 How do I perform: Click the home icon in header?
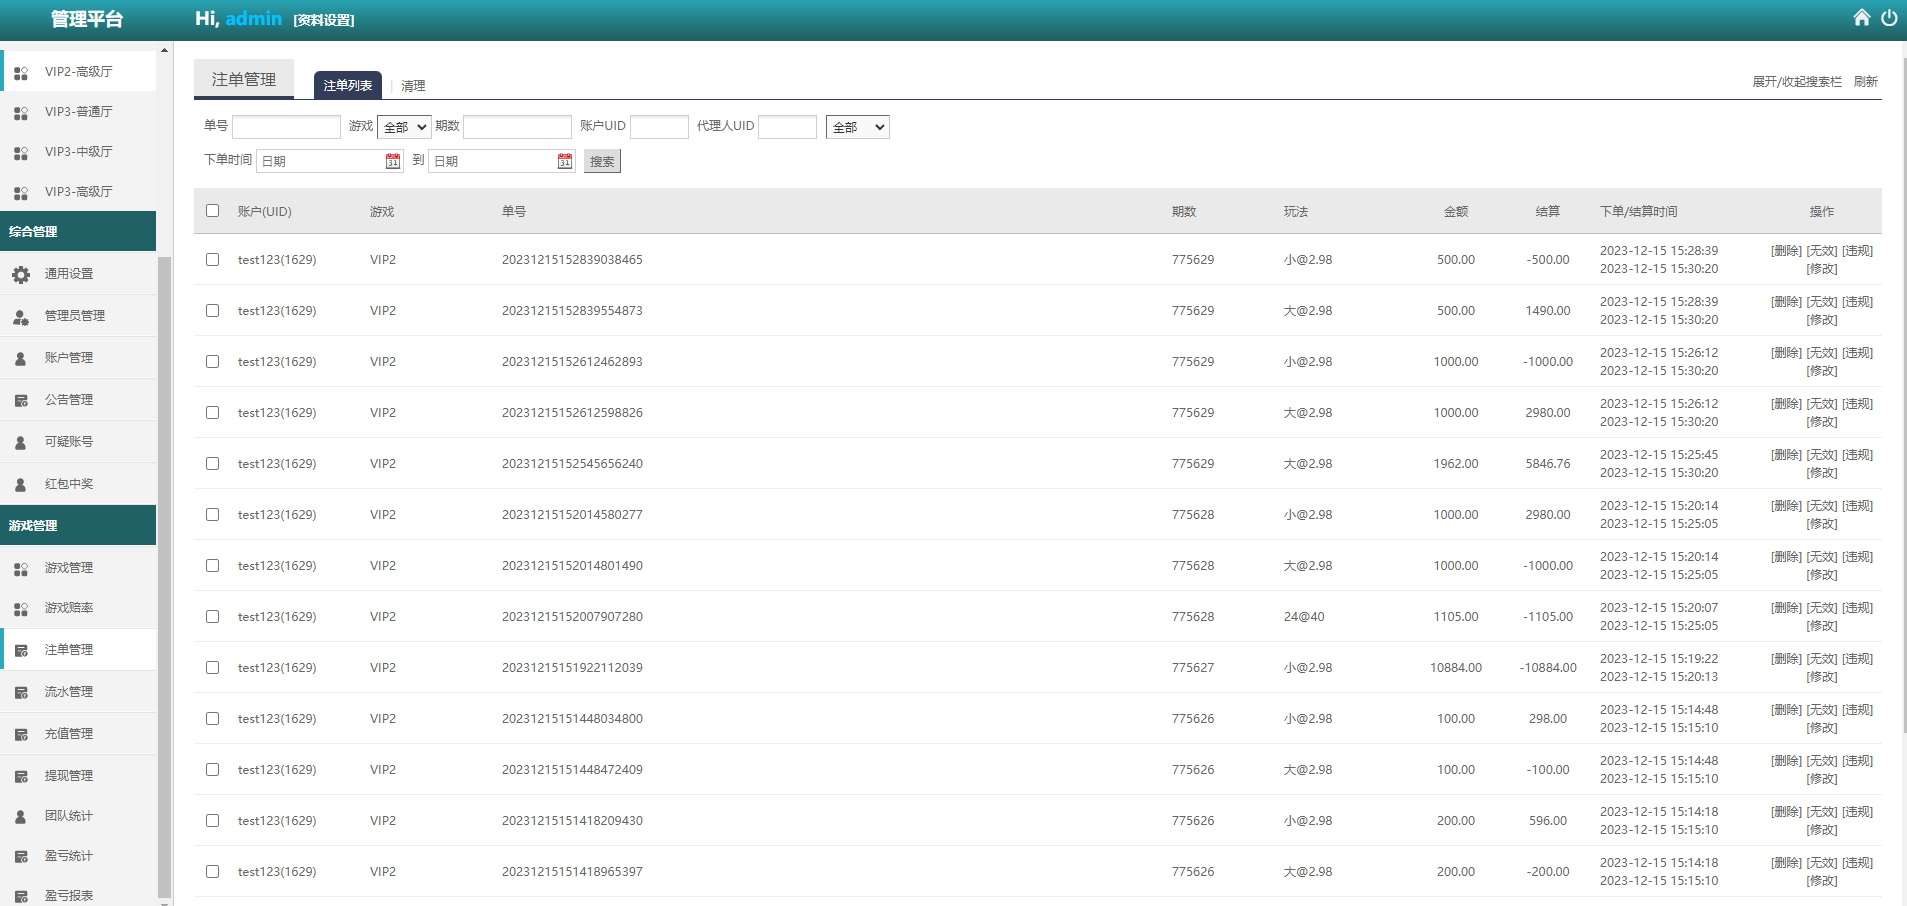point(1861,18)
